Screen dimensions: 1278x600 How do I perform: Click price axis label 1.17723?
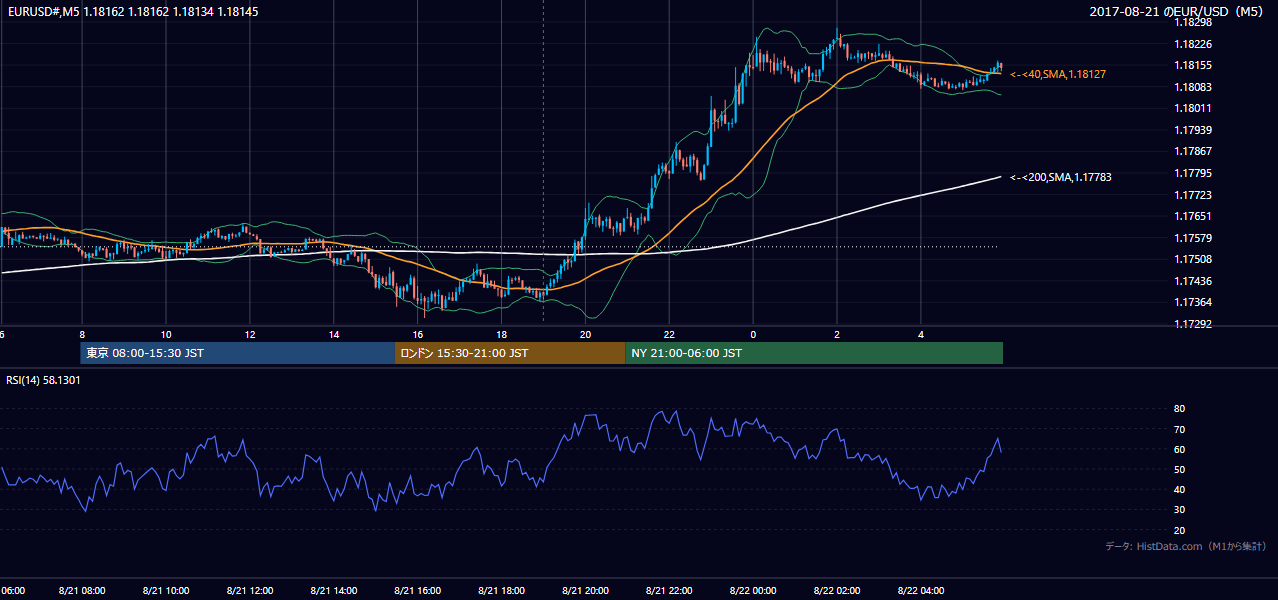[1192, 195]
